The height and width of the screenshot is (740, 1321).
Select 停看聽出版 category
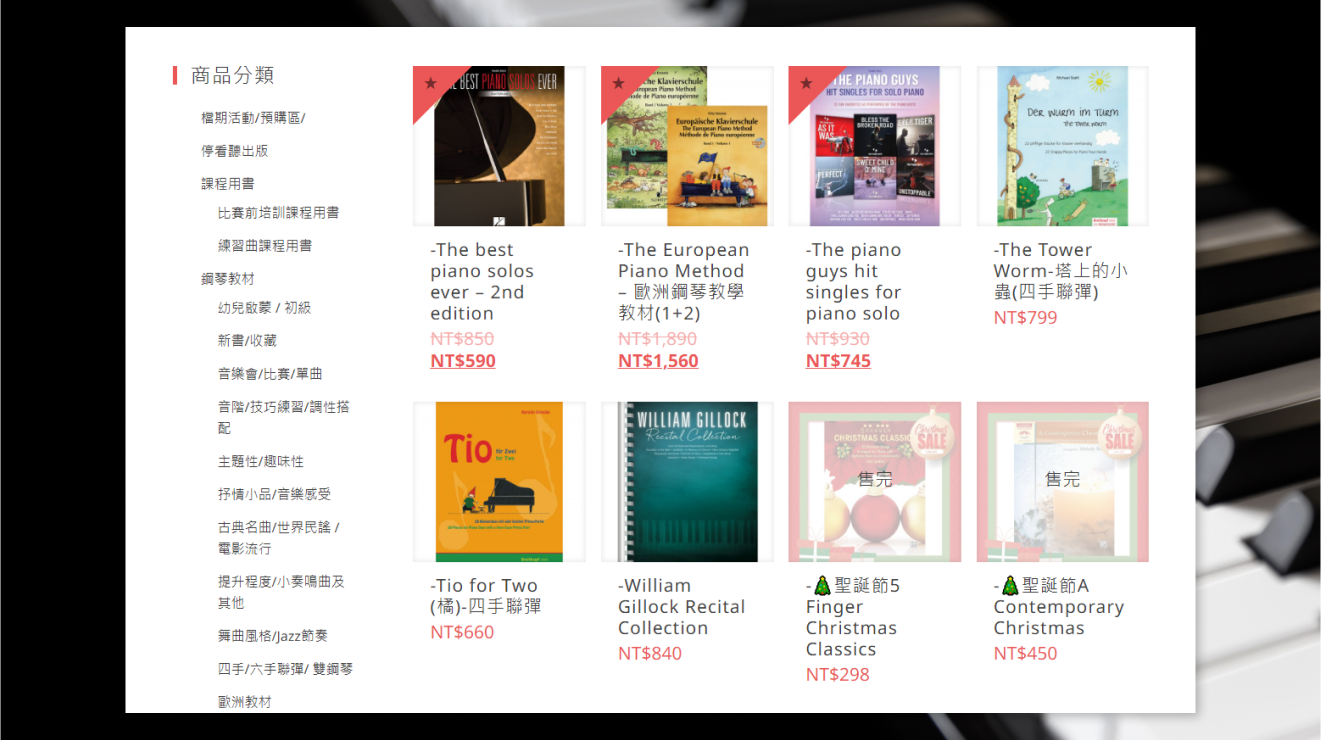(x=234, y=151)
